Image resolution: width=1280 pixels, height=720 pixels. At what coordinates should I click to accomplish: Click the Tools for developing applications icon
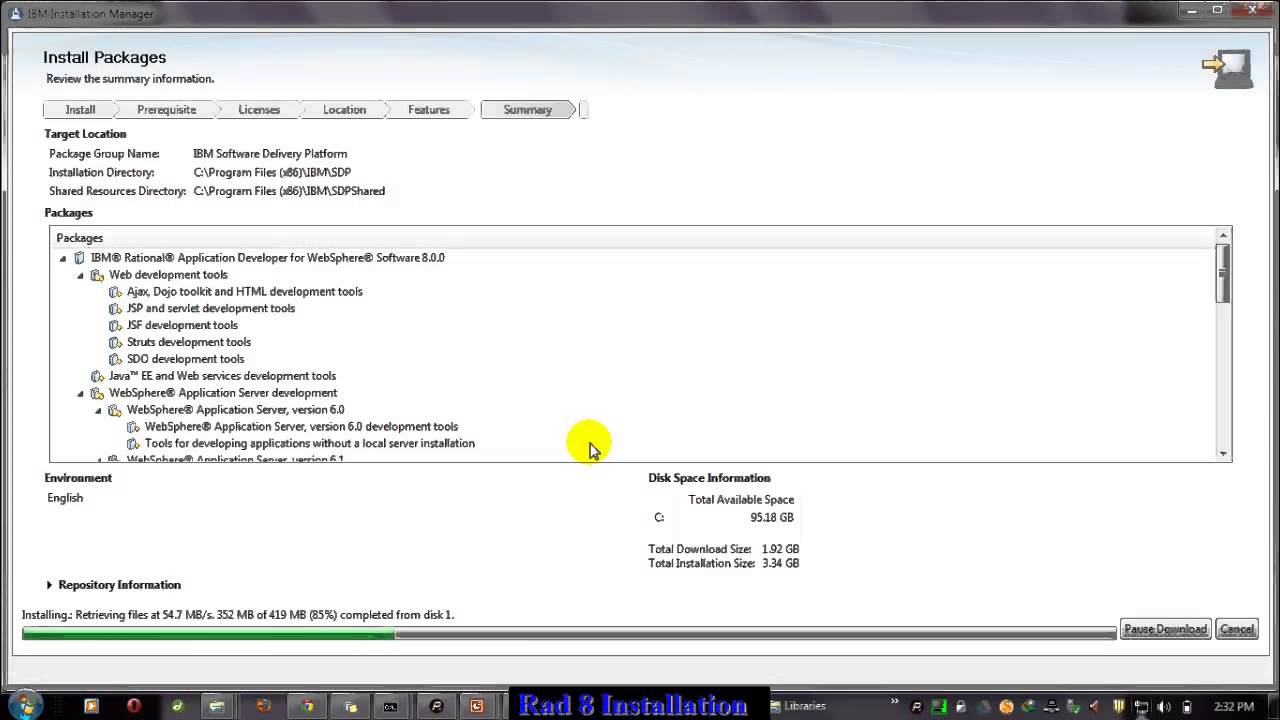(133, 444)
